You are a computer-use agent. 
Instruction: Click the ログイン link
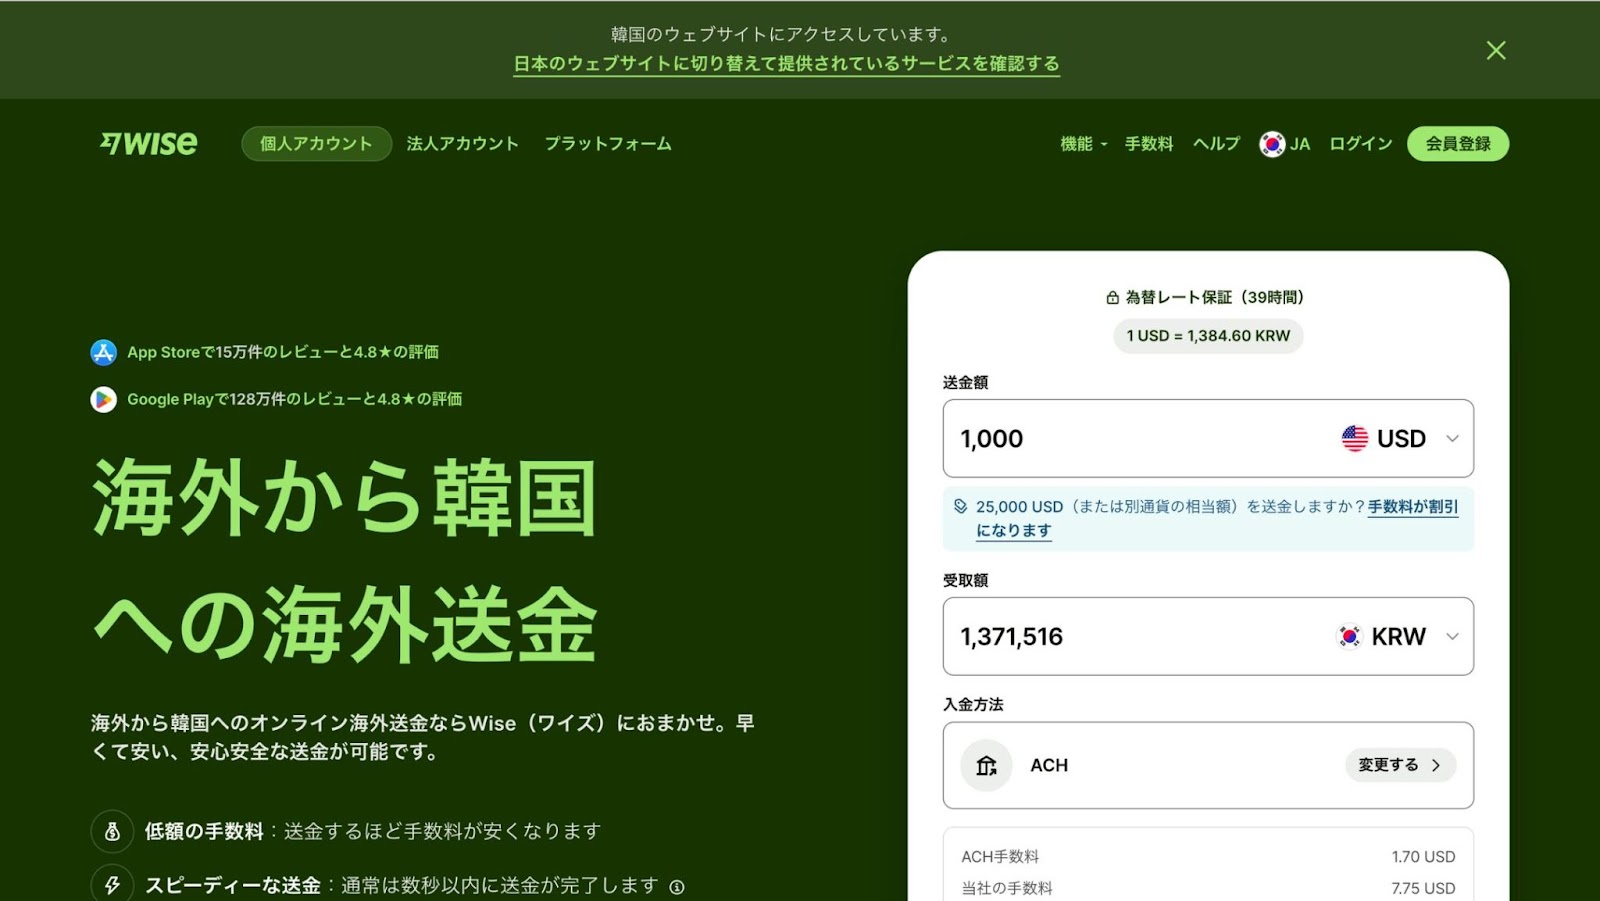(x=1360, y=144)
